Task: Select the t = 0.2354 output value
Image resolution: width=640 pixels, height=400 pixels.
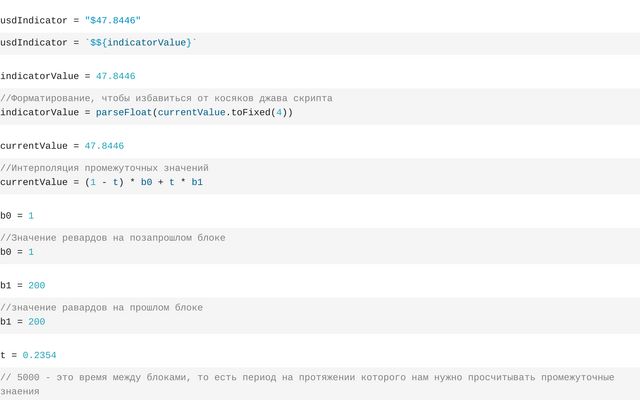Action: [39, 356]
